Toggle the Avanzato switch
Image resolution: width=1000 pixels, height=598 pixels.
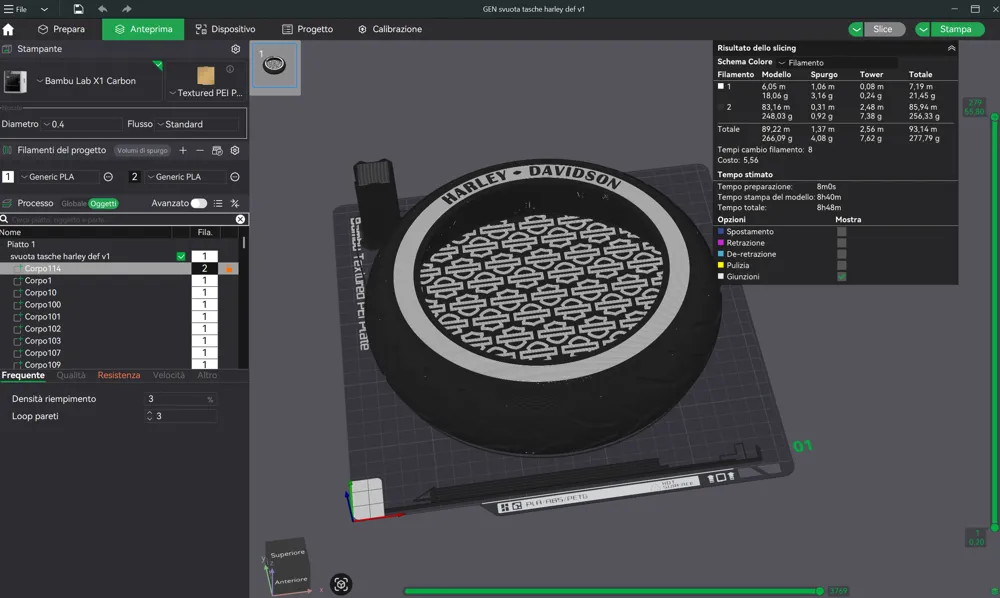198,203
